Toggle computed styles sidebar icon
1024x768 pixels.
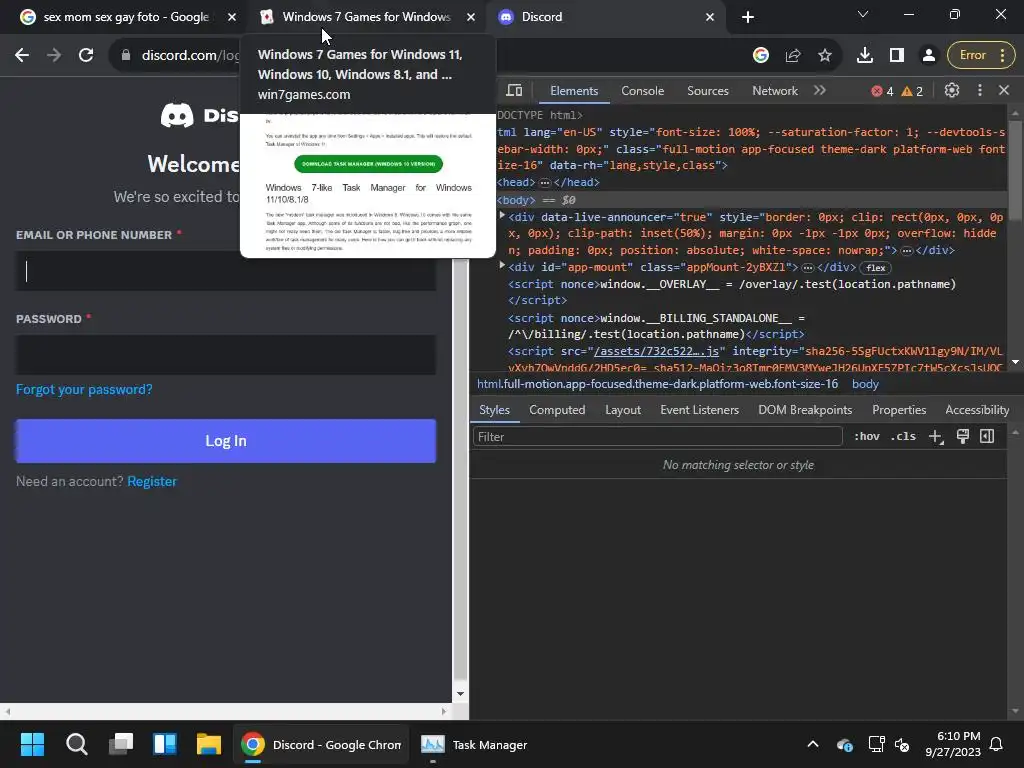[987, 436]
